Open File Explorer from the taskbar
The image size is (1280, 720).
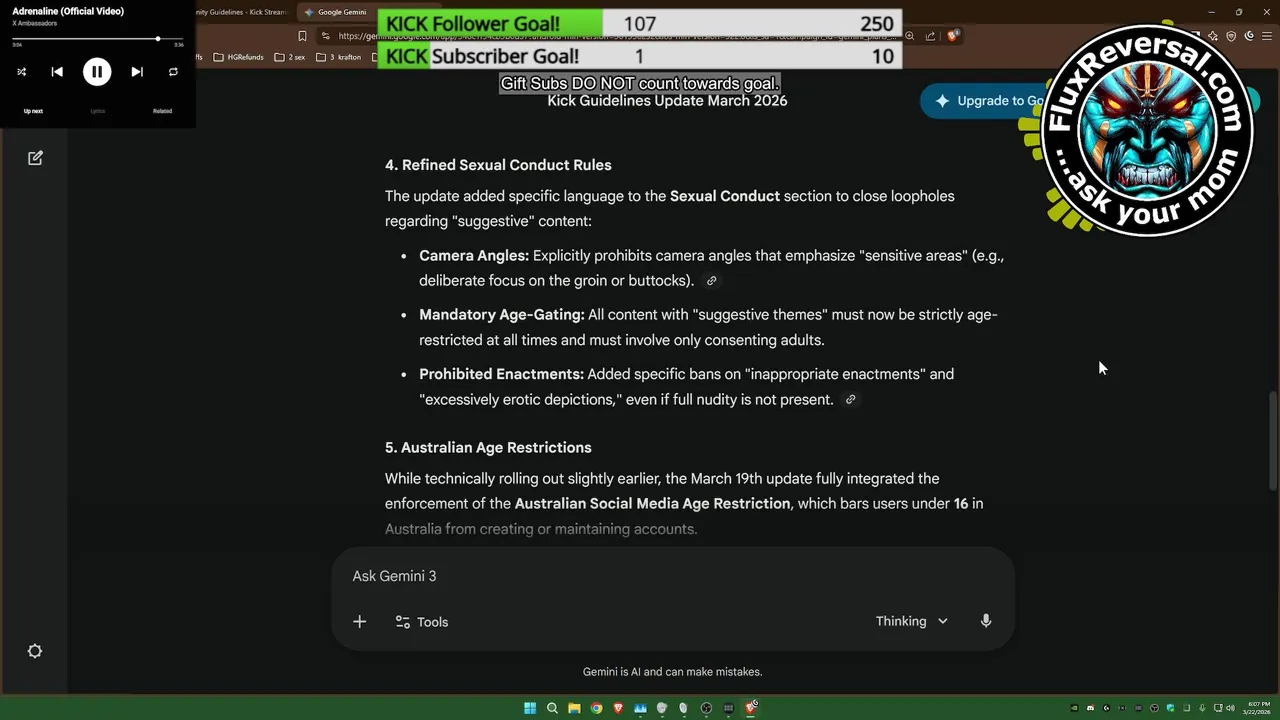(x=574, y=708)
